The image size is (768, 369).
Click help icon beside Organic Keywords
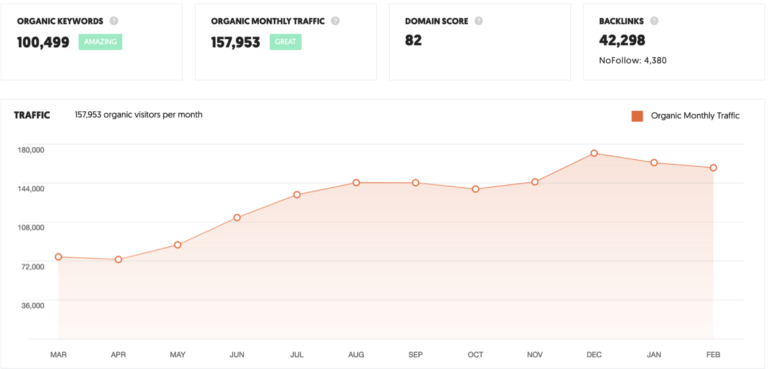click(114, 21)
